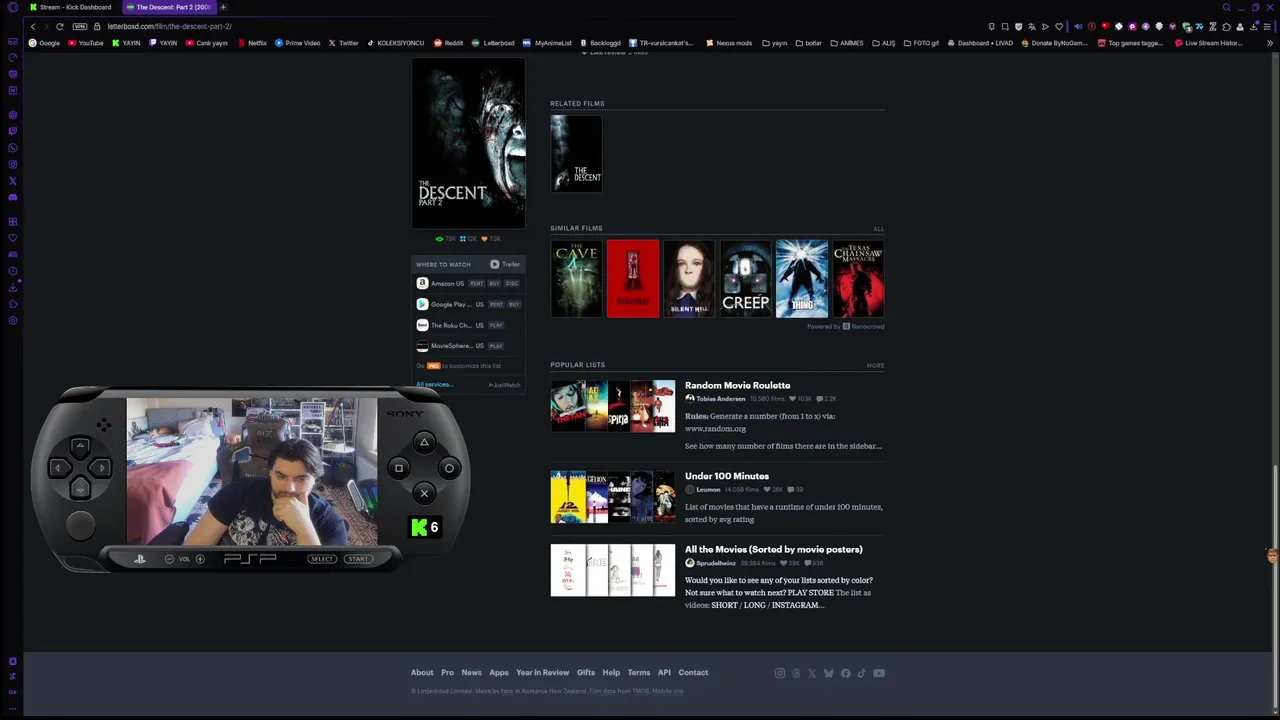Image resolution: width=1280 pixels, height=720 pixels.
Task: Open The Thing poster
Action: [x=802, y=279]
